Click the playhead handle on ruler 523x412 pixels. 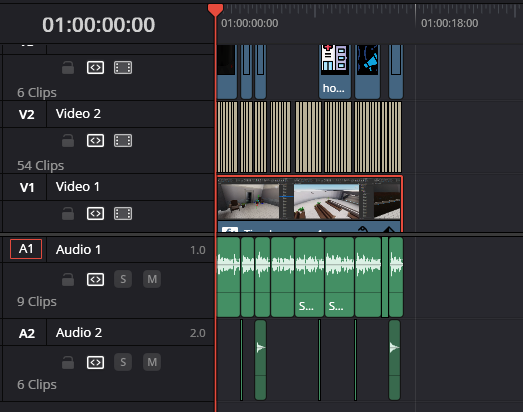click(215, 10)
